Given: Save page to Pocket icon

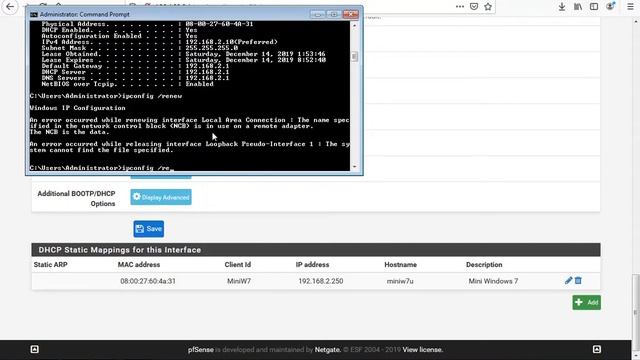Looking at the screenshot, I should tap(474, 7).
